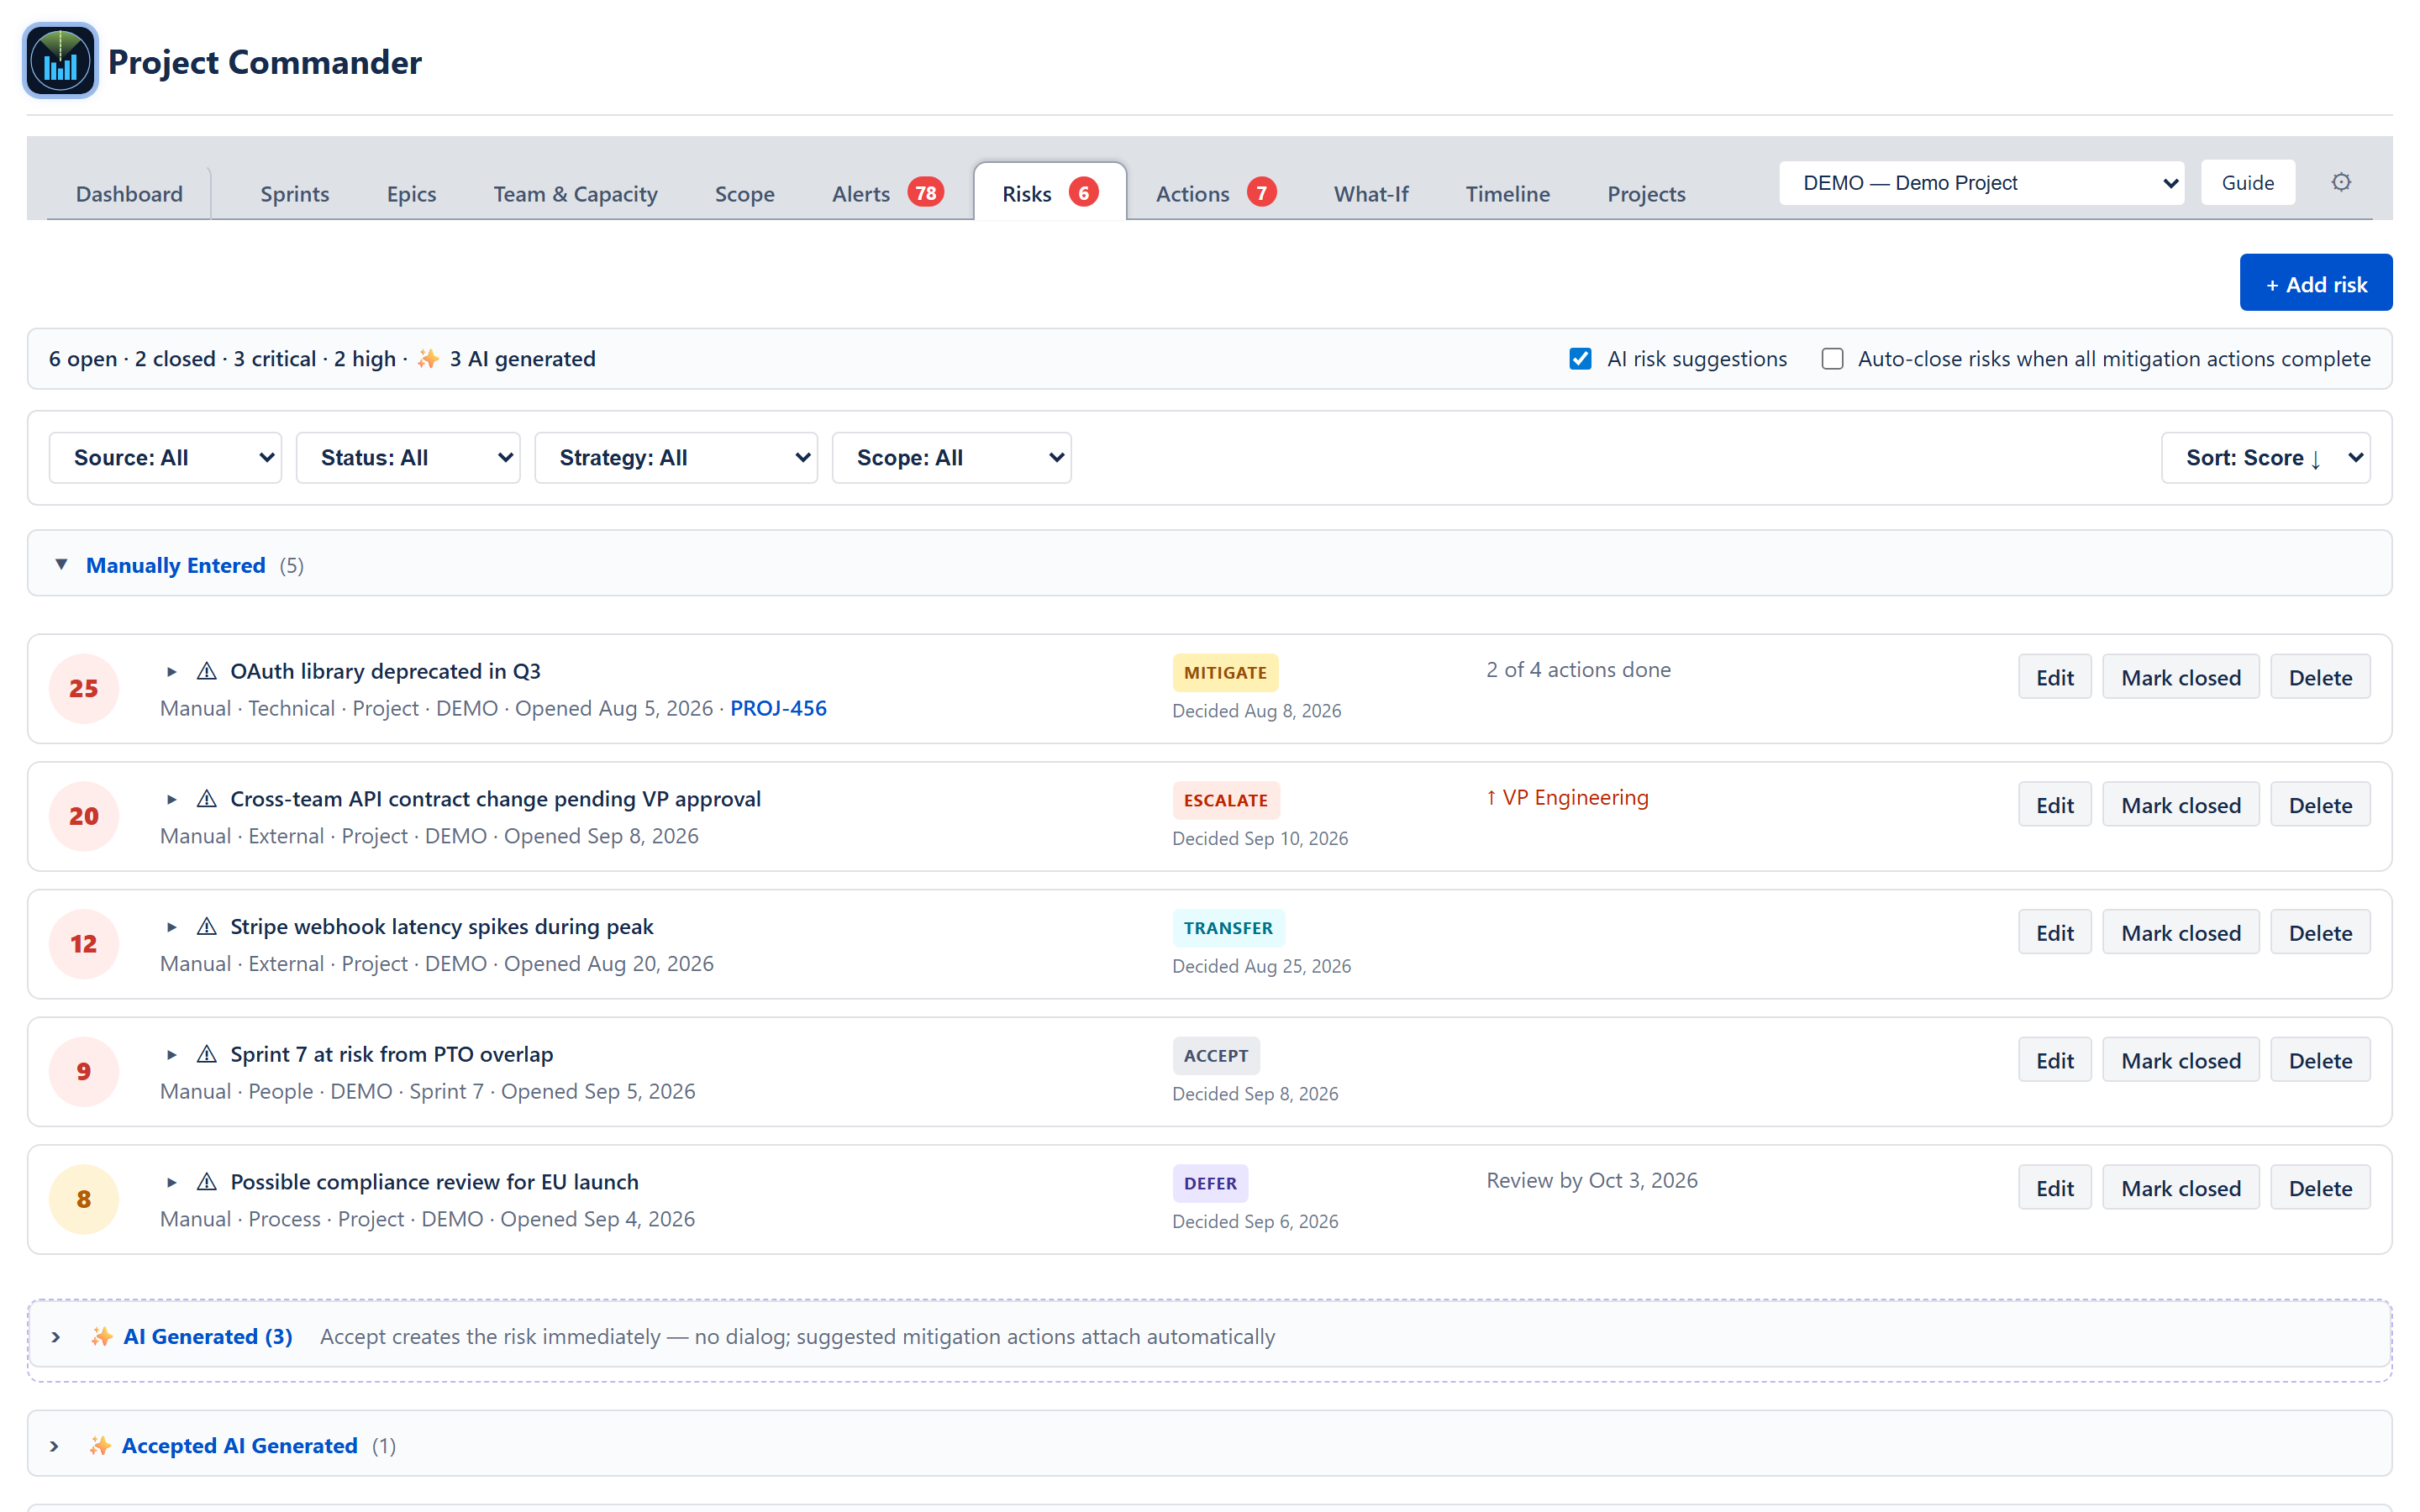This screenshot has width=2420, height=1512.
Task: Click the 12 score badge
Action: 84,944
